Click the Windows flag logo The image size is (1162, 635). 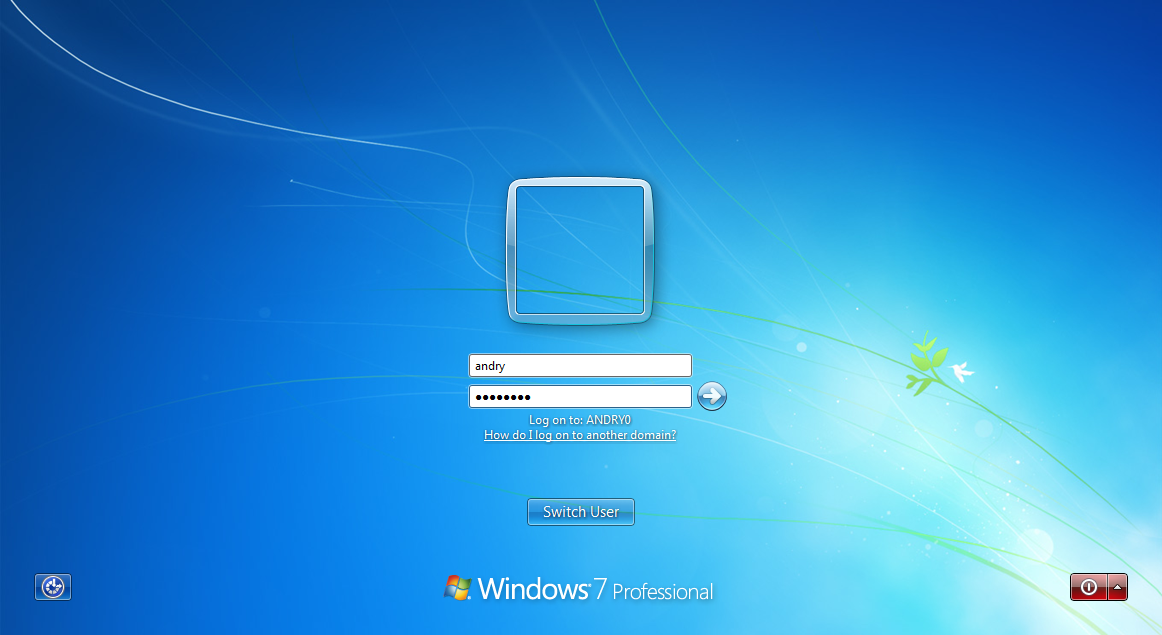(x=458, y=589)
